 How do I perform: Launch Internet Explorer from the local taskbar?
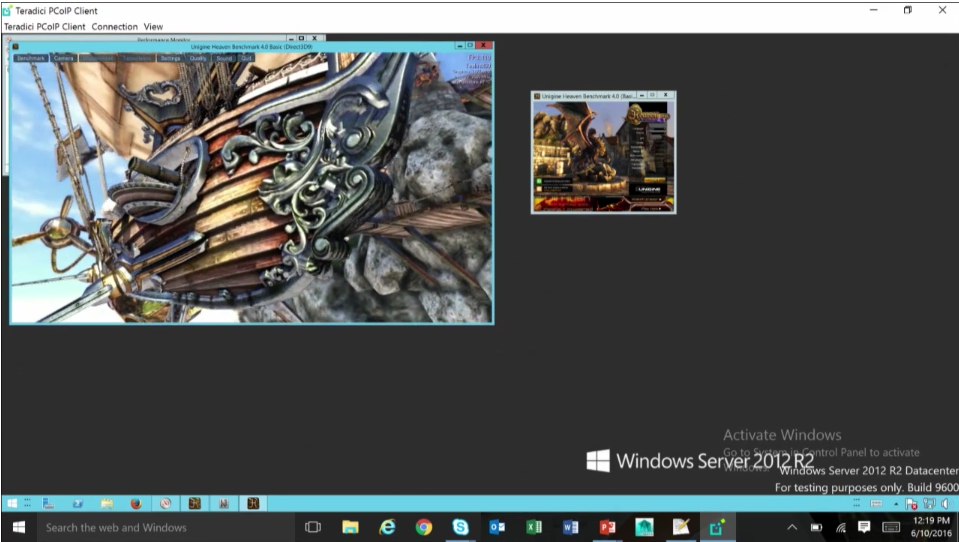click(387, 527)
